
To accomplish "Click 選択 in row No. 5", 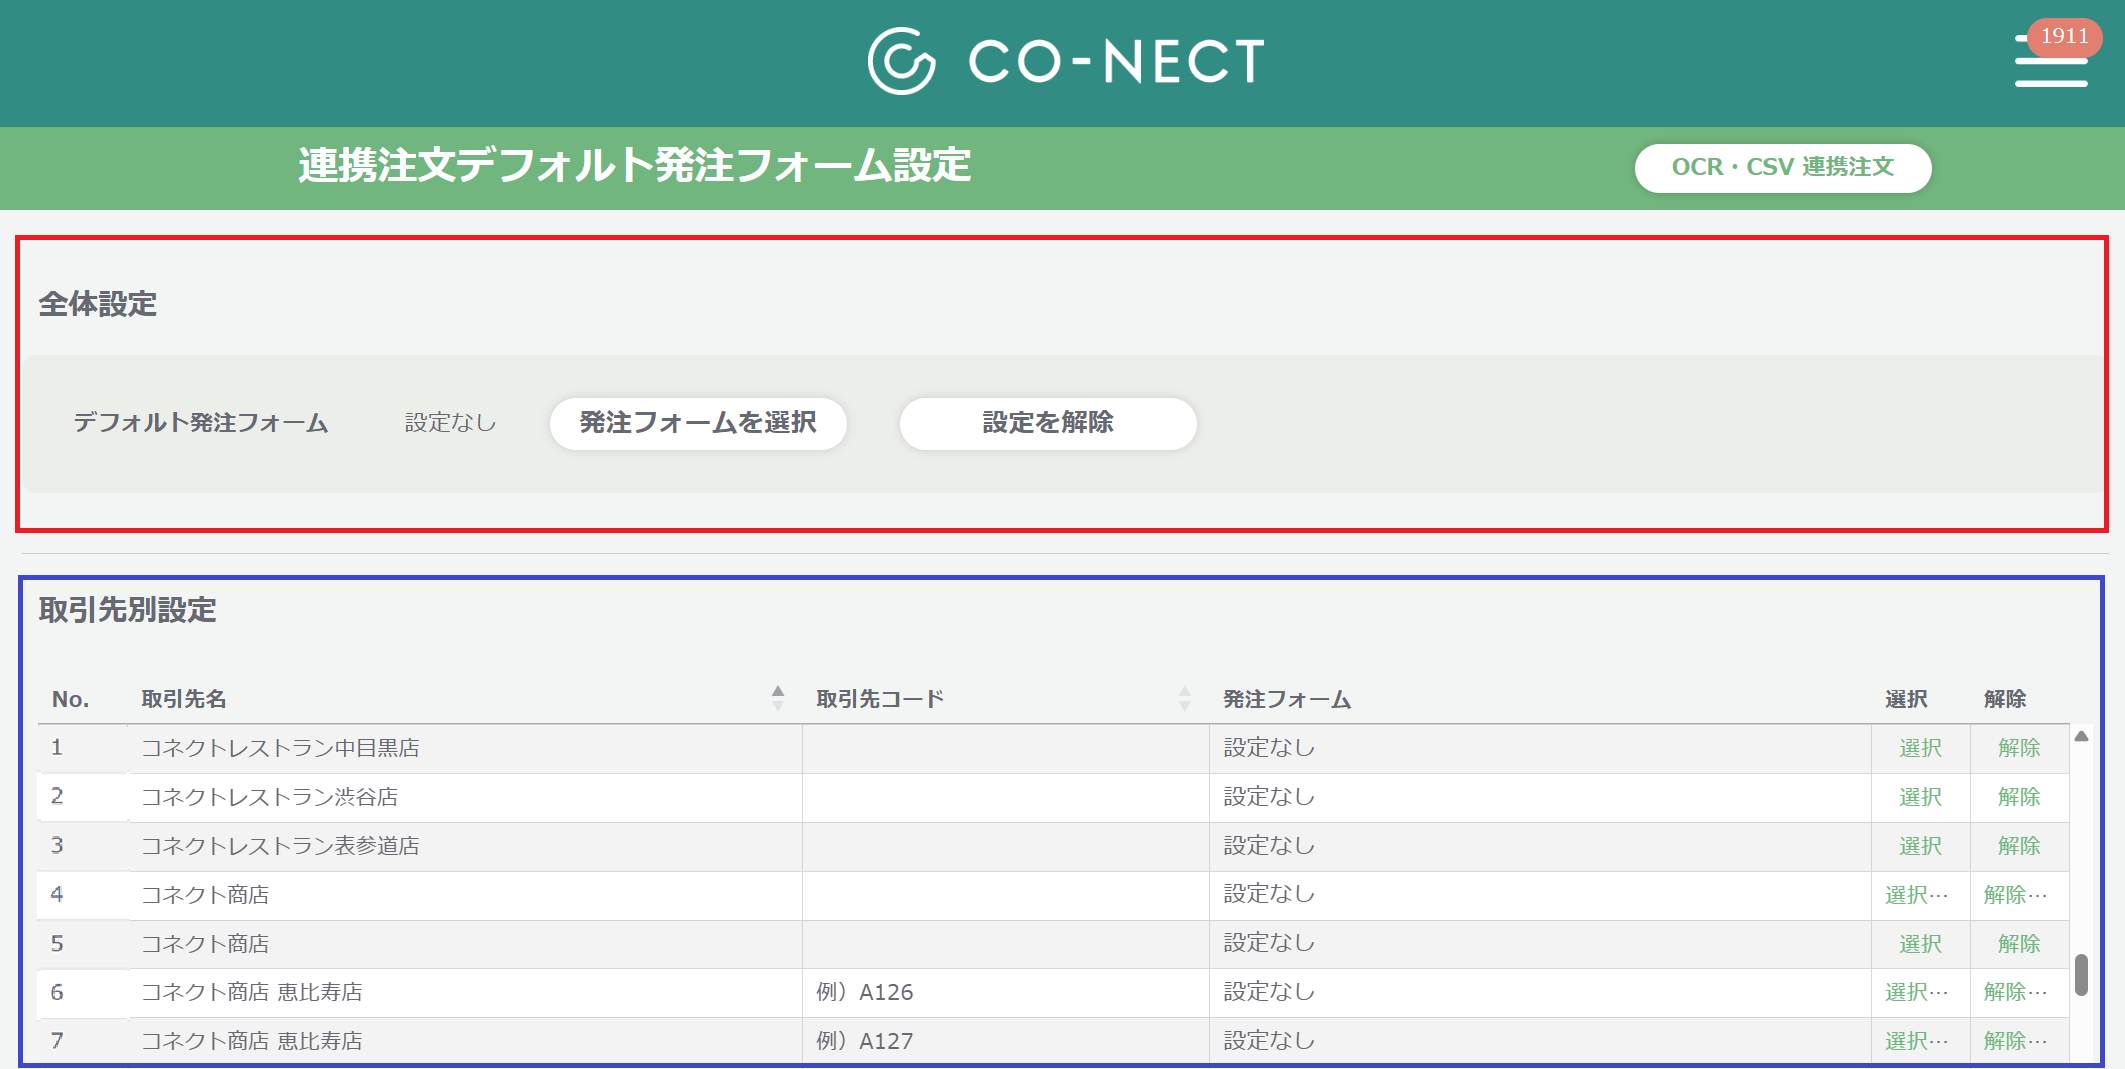I will point(1920,944).
